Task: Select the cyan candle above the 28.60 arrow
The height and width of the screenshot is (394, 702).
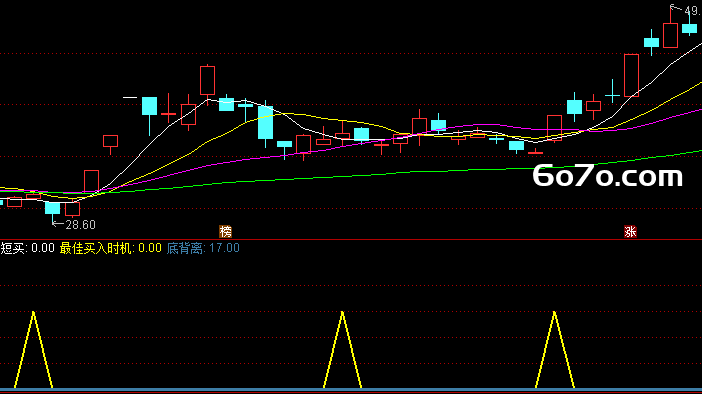Action: (x=52, y=209)
